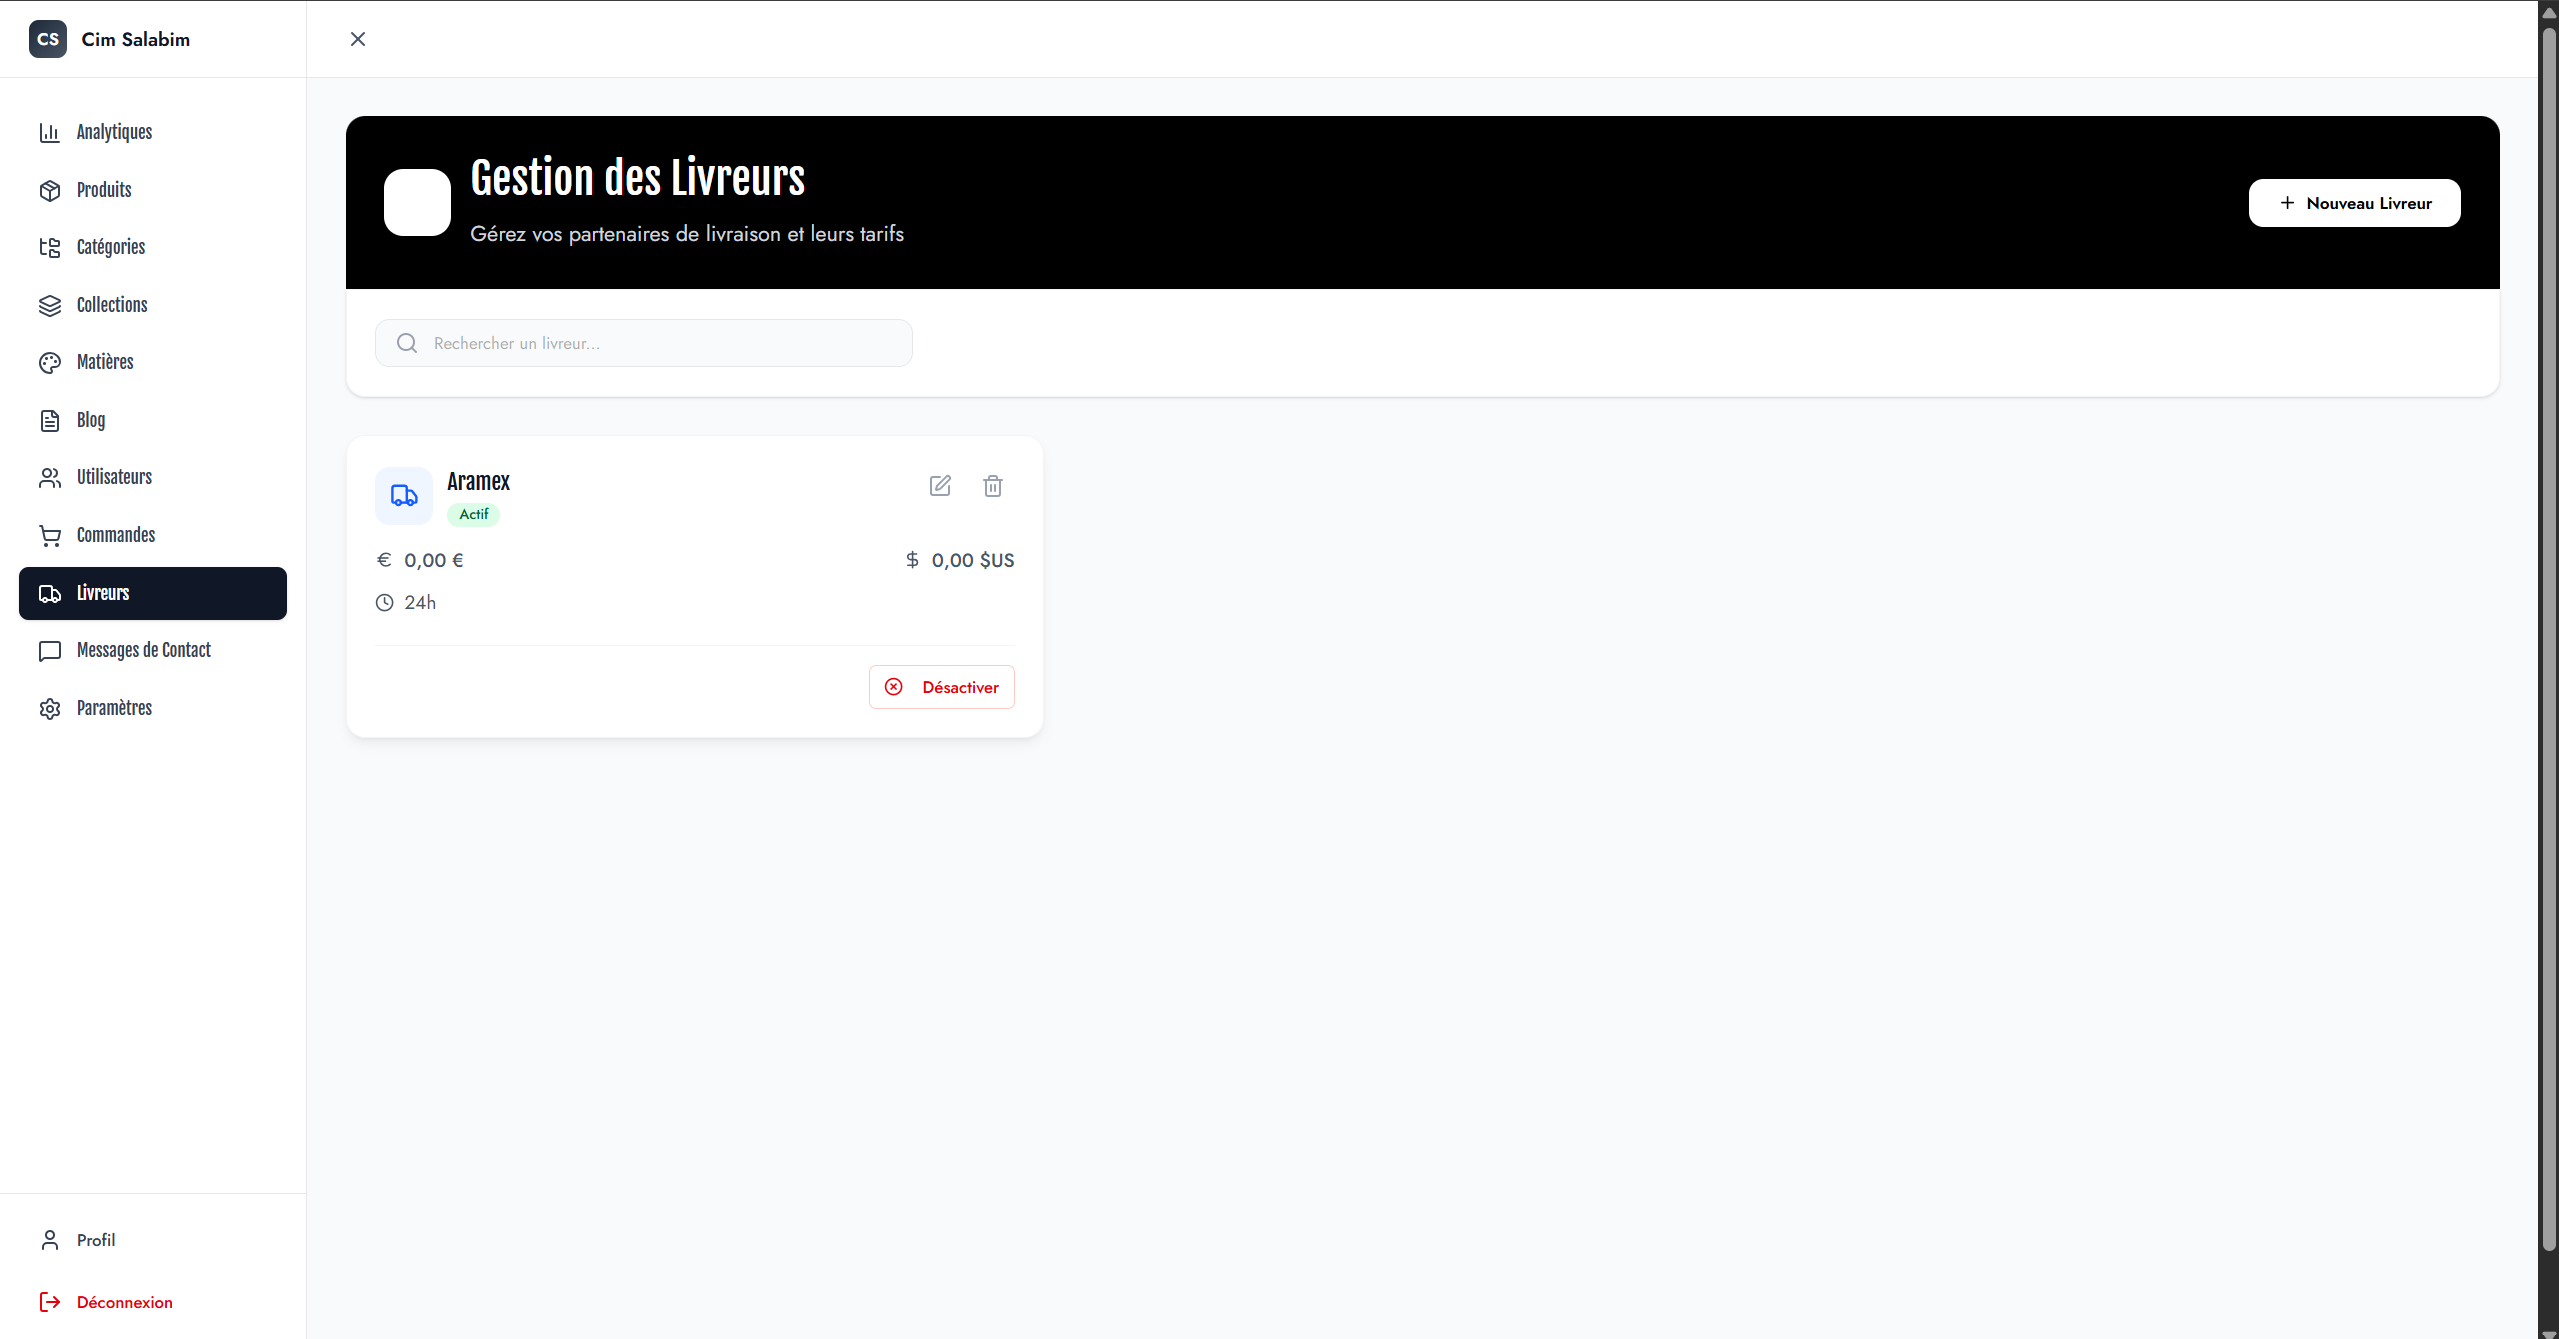Click the Commandes shopping cart icon
Viewport: 2559px width, 1339px height.
tap(50, 535)
